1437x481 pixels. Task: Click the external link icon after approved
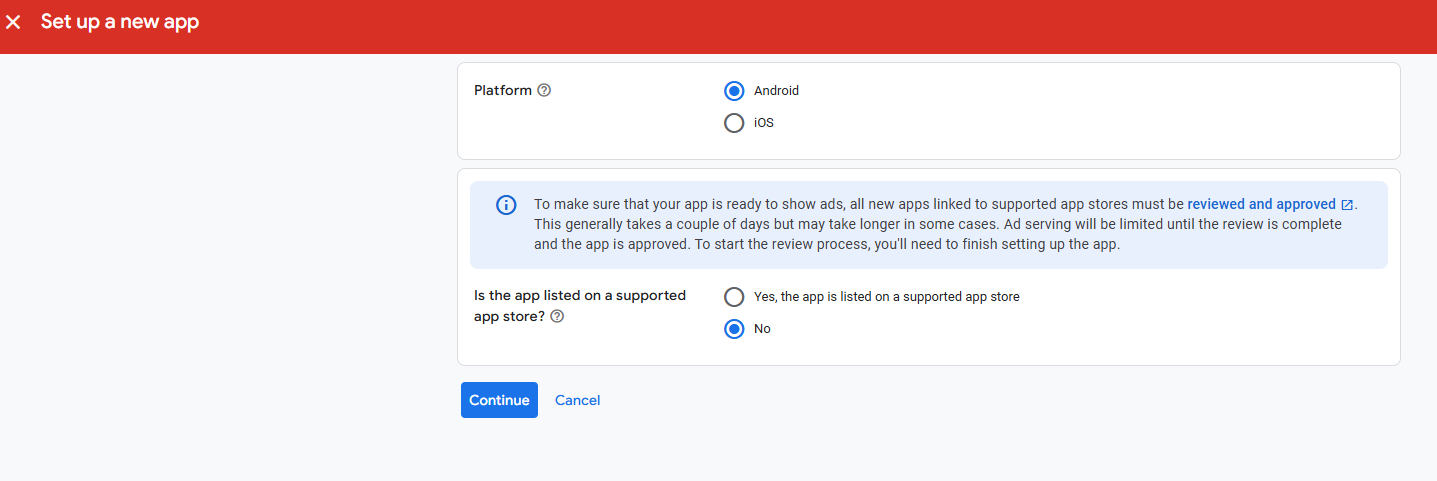pos(1347,205)
